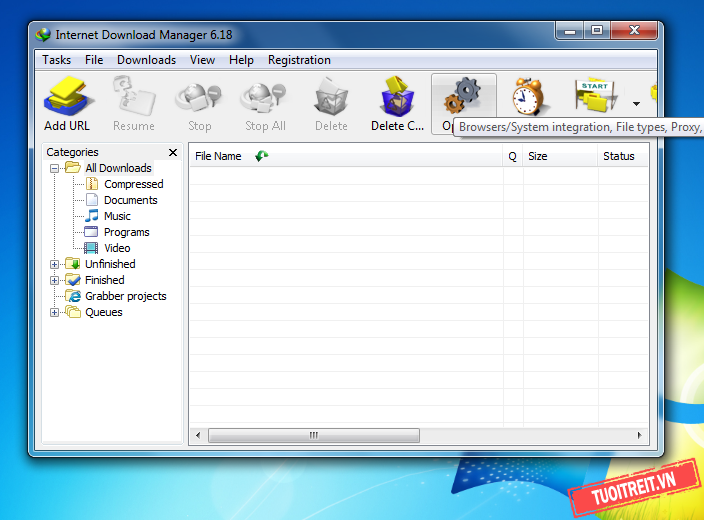Open Options via the gear icon
This screenshot has height=520, width=704.
(463, 98)
